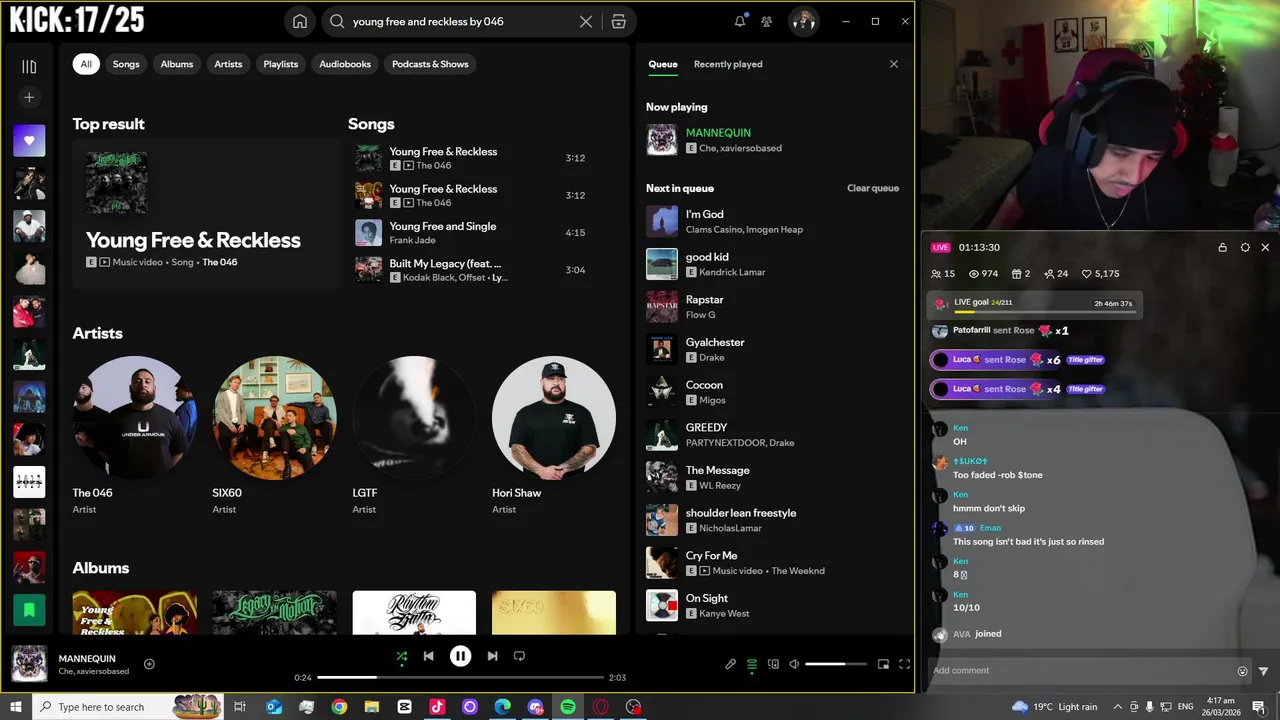Open the now playing MANNEQUIN entry

(774, 140)
